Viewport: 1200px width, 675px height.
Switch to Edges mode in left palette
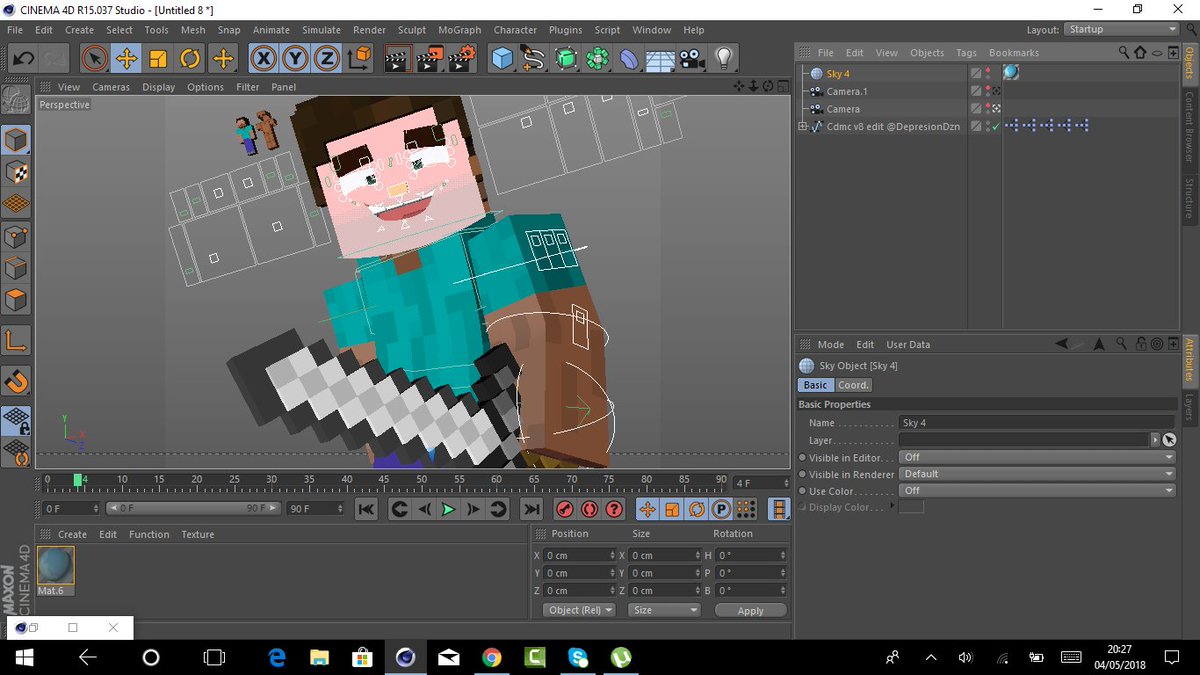pyautogui.click(x=16, y=268)
